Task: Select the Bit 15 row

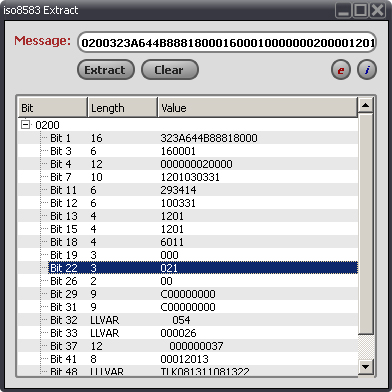Action: [188, 229]
